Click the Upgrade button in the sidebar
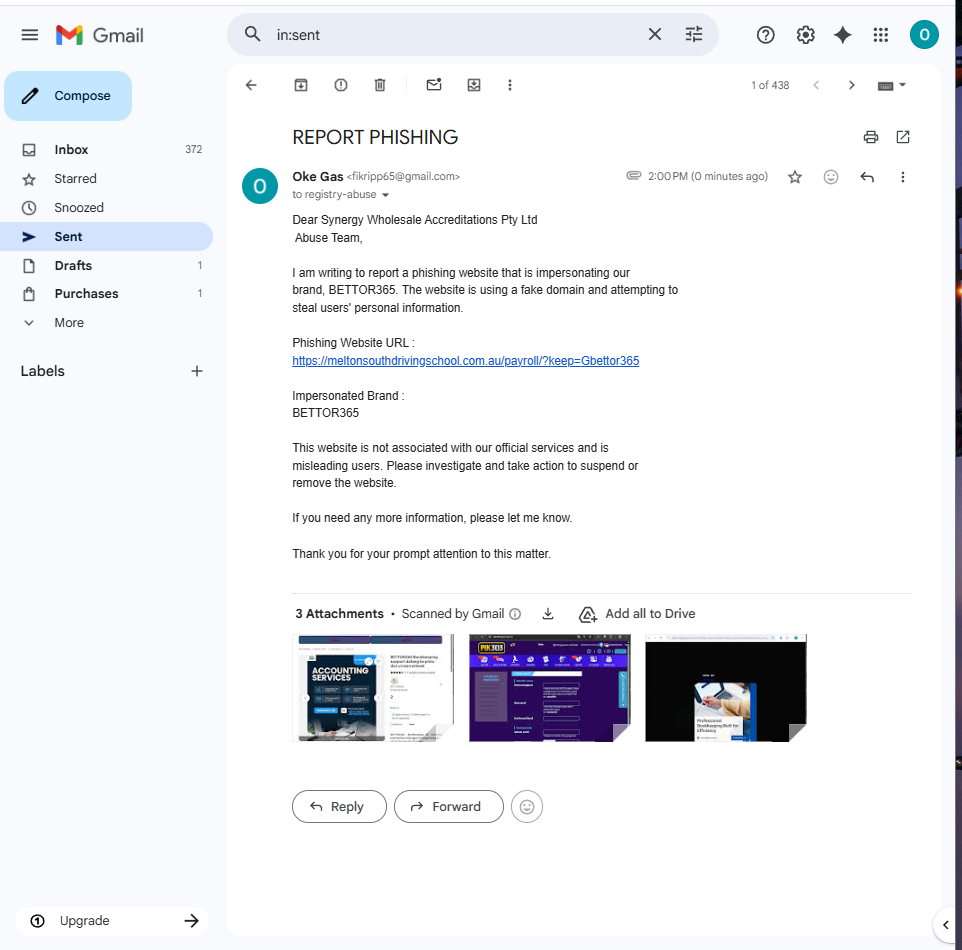The height and width of the screenshot is (950, 962). click(x=112, y=921)
